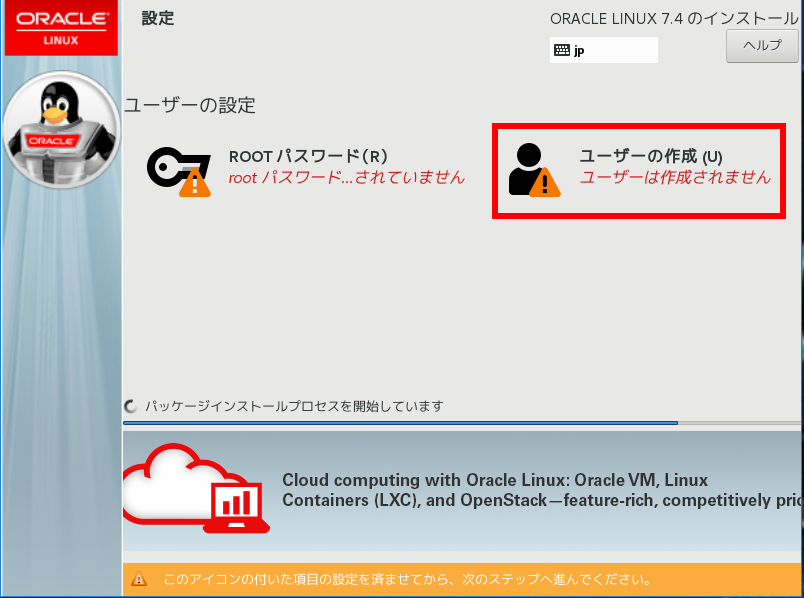Select the ユーザーの作成 (U) label
The image size is (804, 598).
[x=651, y=156]
